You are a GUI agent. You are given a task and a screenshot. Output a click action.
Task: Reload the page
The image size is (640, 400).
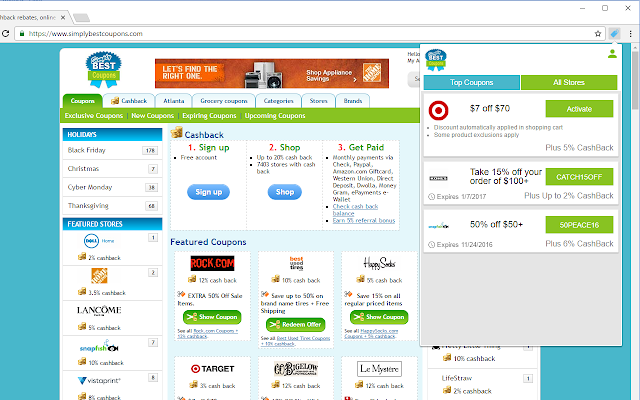(x=5, y=33)
